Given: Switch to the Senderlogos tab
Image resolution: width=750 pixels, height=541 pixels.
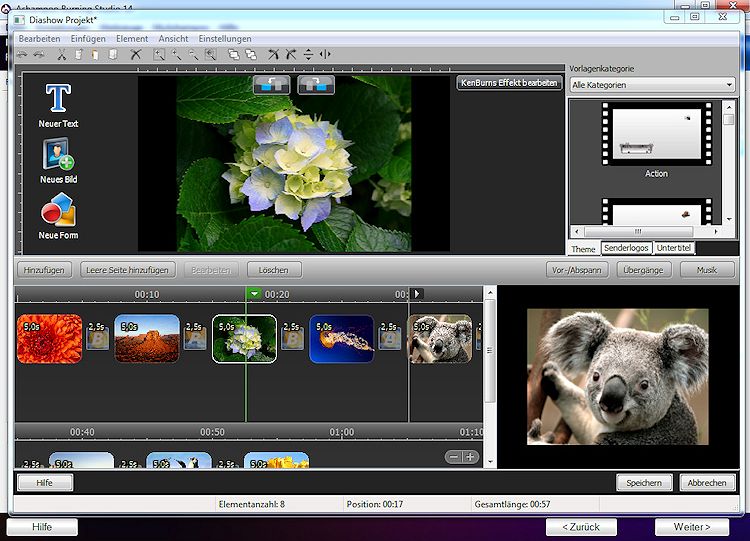Looking at the screenshot, I should [x=626, y=248].
